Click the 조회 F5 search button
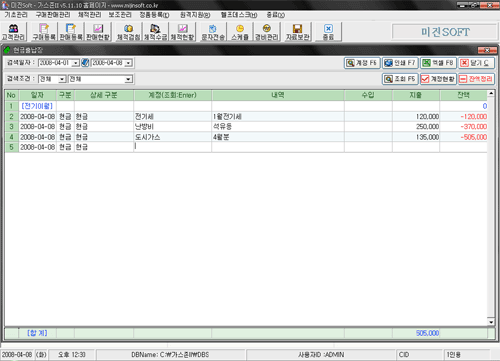Image resolution: width=500 pixels, height=361 pixels. (x=400, y=79)
